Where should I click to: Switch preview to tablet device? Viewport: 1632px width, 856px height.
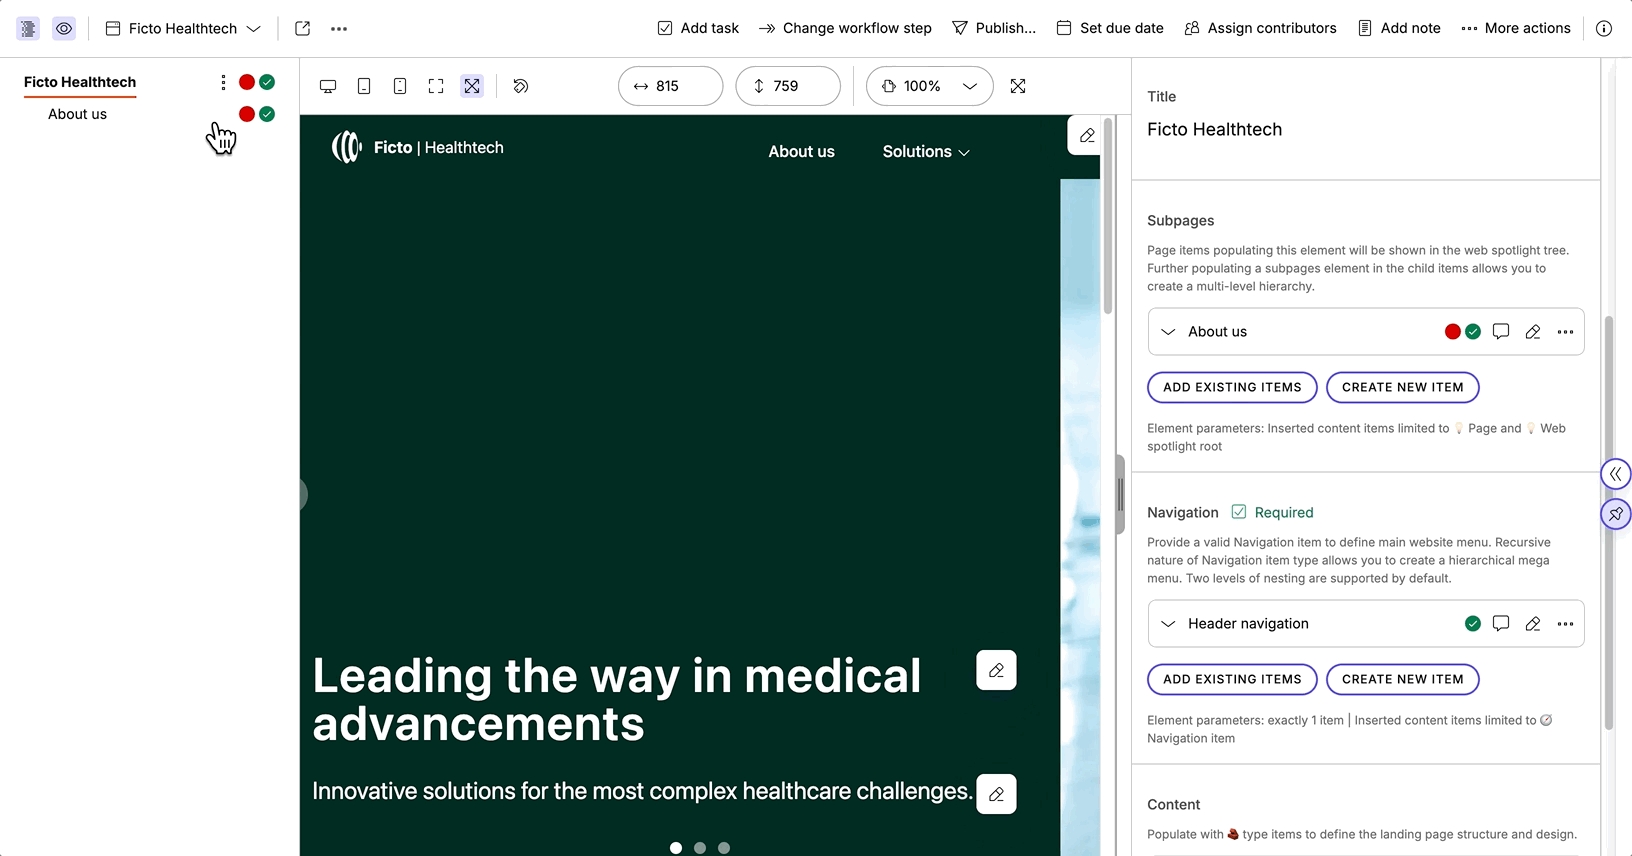(x=364, y=86)
